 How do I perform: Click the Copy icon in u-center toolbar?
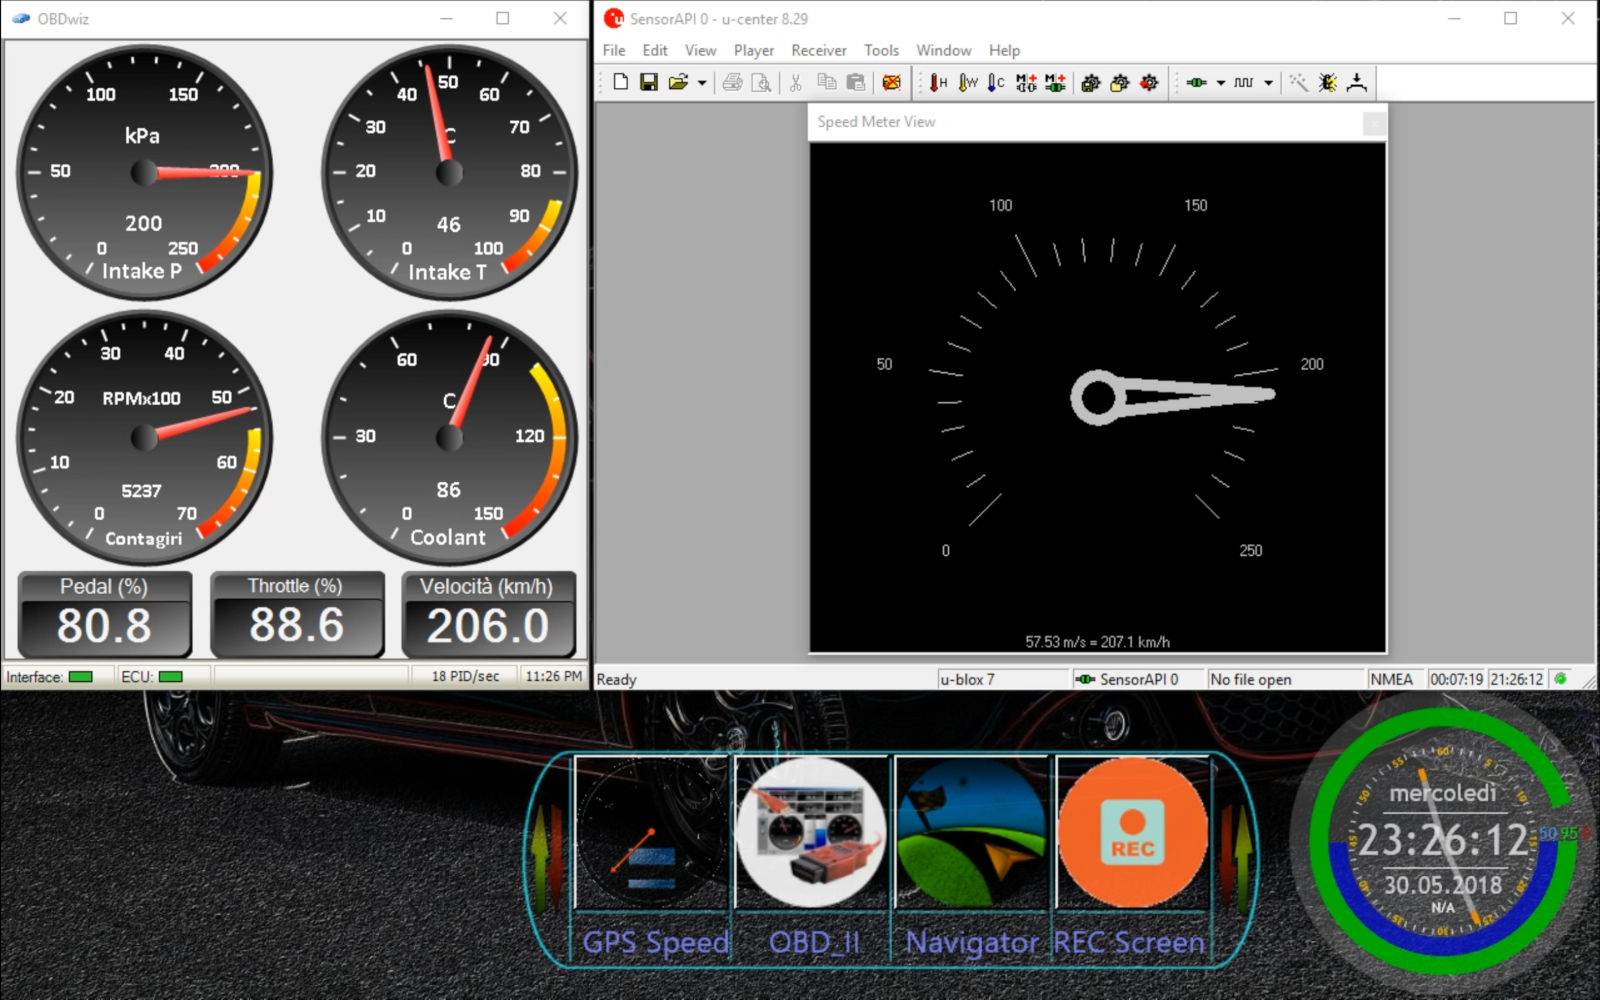pyautogui.click(x=826, y=82)
